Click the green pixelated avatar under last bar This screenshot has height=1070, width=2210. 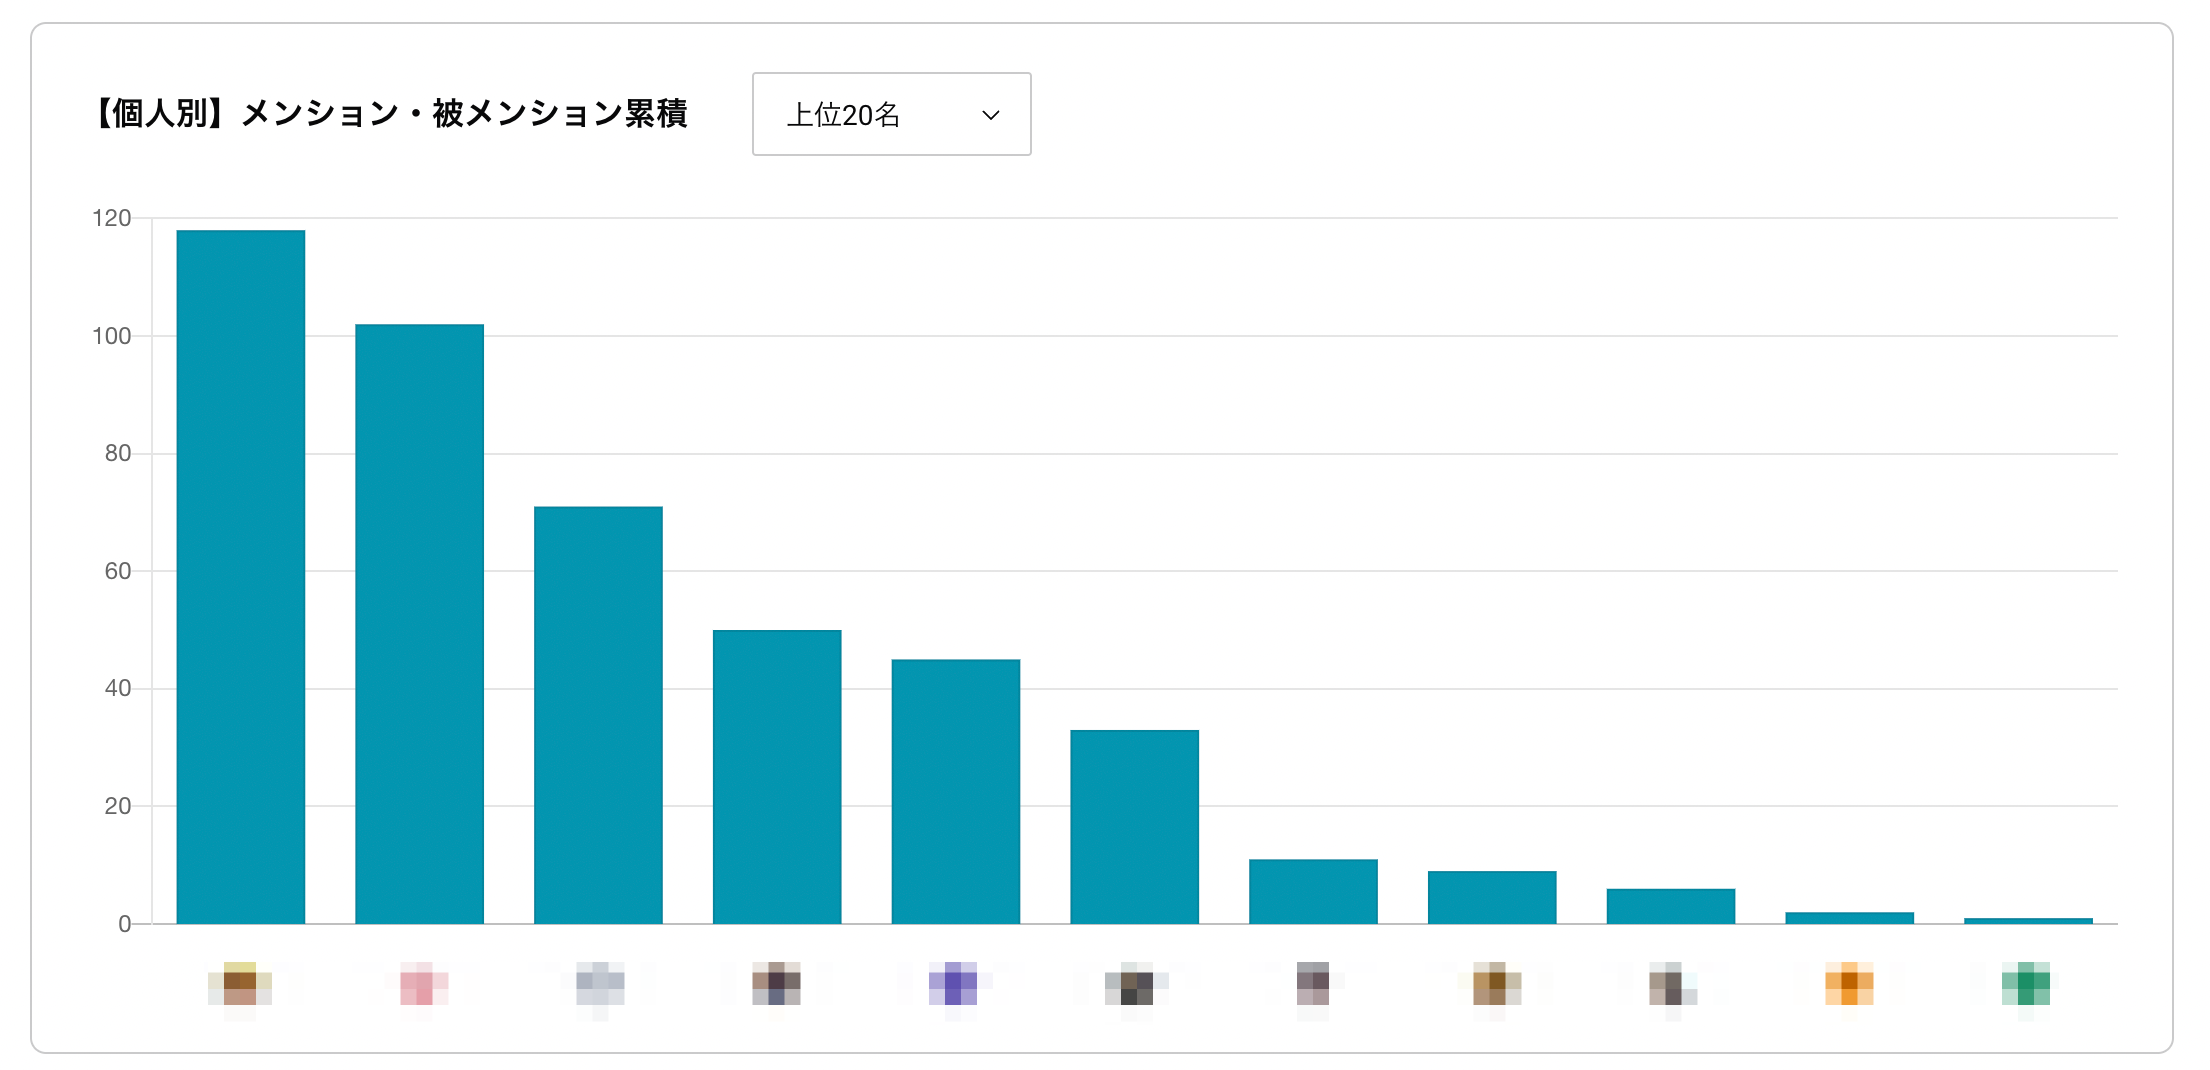pyautogui.click(x=2026, y=986)
